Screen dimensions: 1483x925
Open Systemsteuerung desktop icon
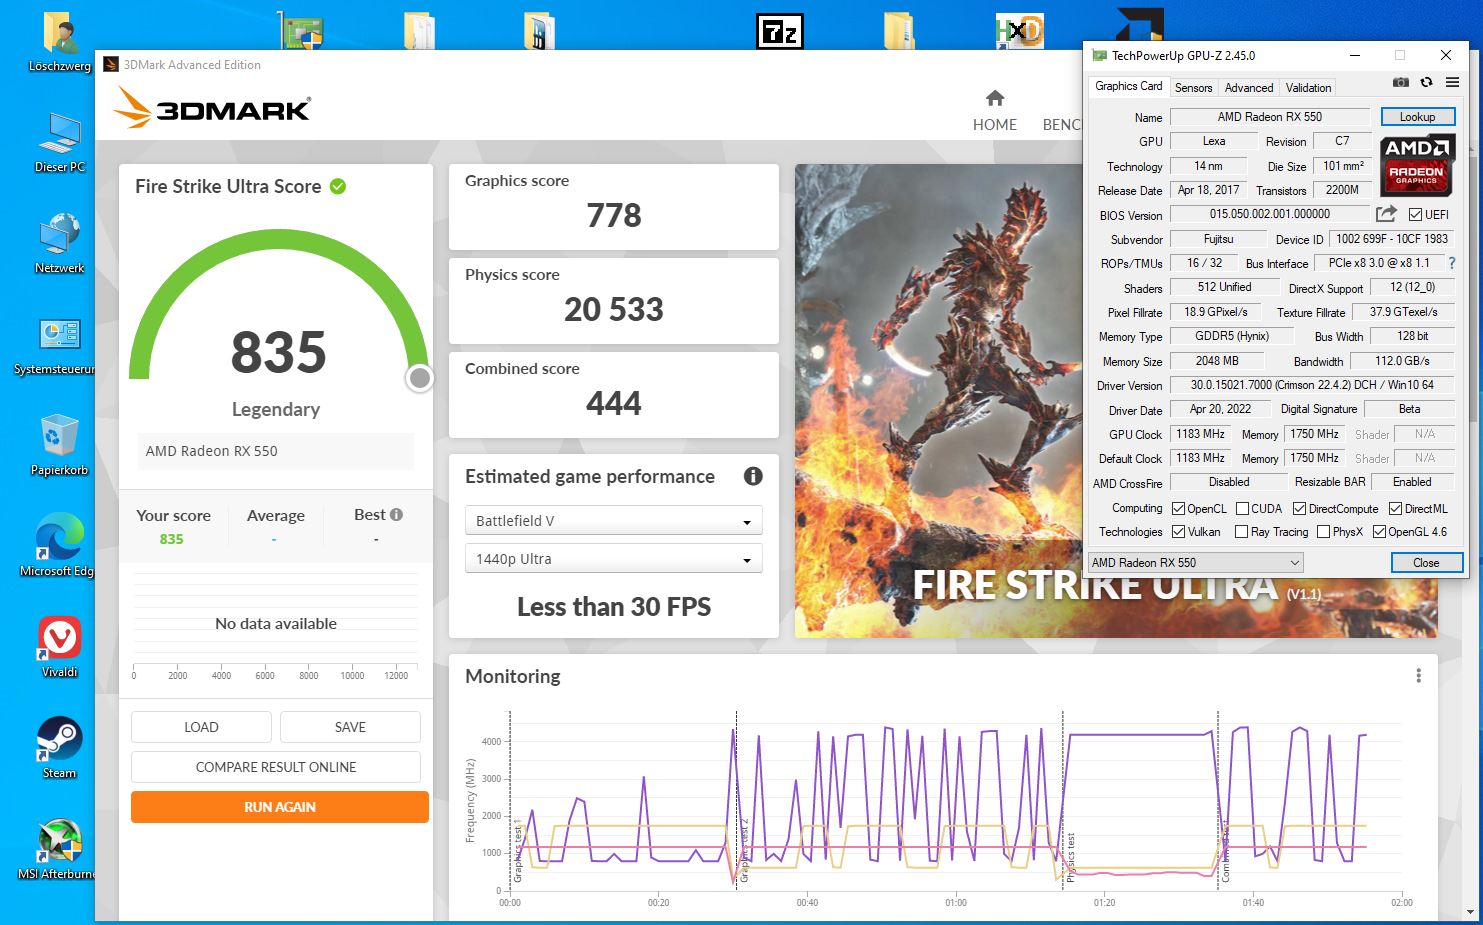click(55, 345)
